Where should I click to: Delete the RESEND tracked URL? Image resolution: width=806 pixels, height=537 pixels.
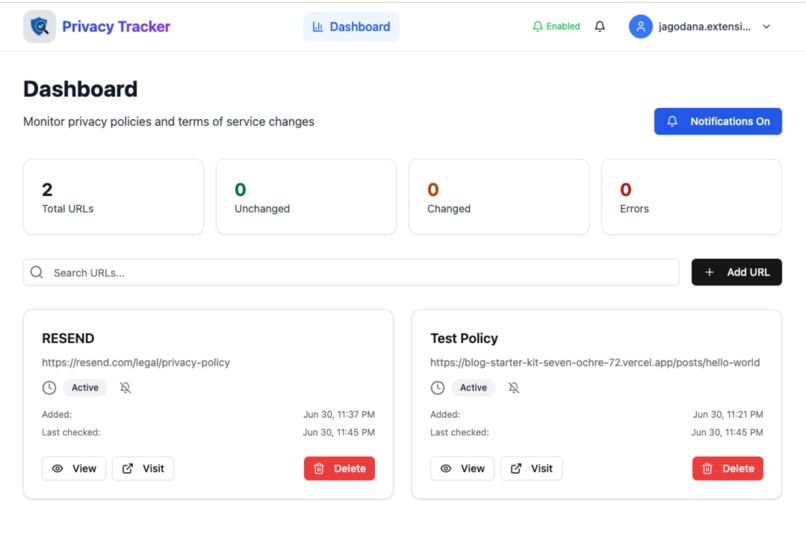339,468
